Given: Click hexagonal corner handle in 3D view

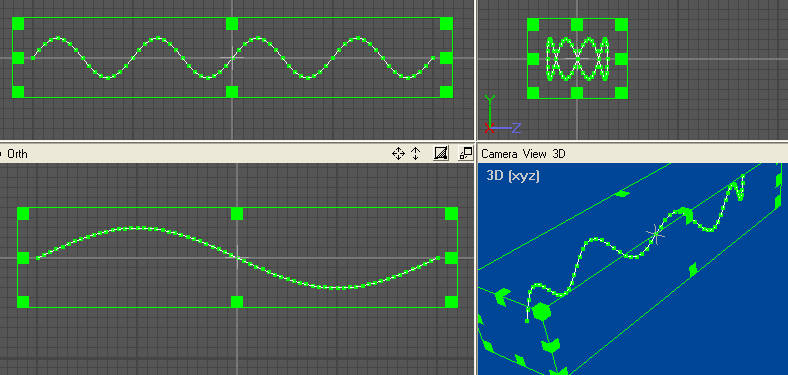Looking at the screenshot, I should point(541,312).
